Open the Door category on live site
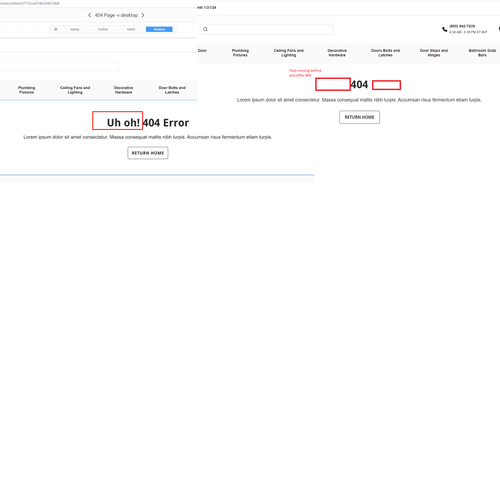Image resolution: width=500 pixels, height=497 pixels. tap(202, 51)
